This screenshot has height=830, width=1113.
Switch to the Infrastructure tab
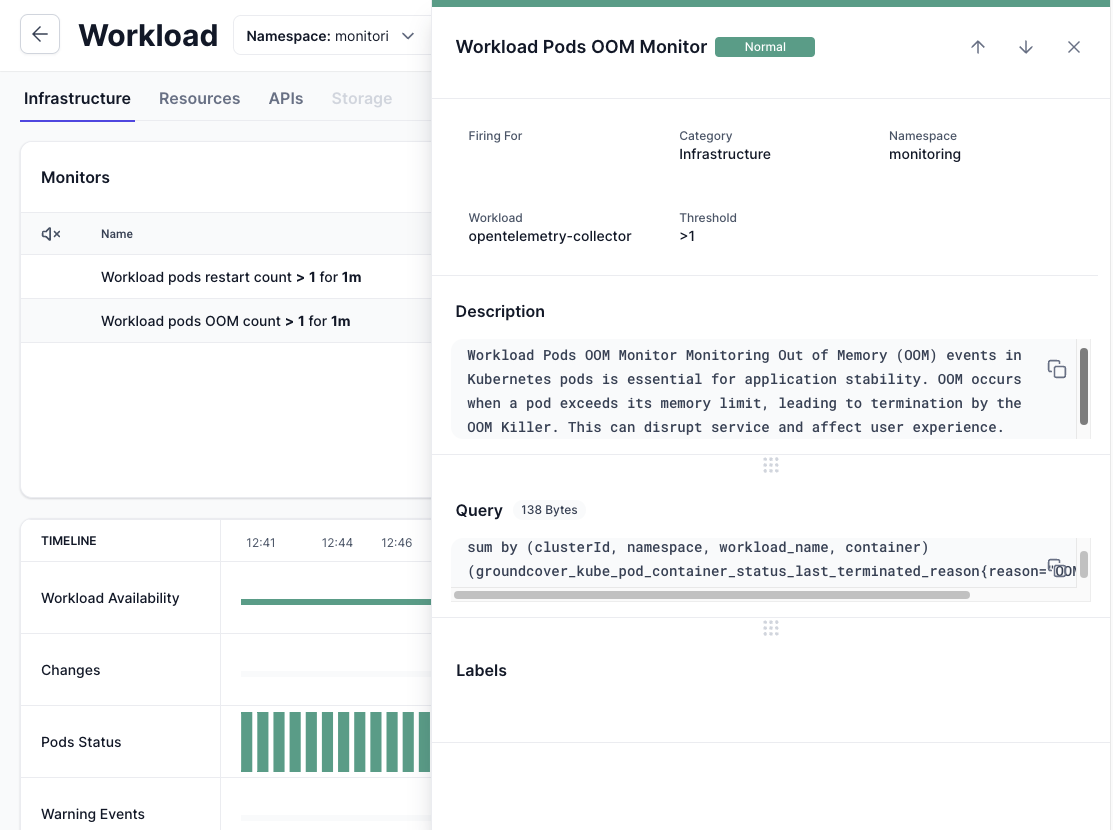click(x=77, y=99)
